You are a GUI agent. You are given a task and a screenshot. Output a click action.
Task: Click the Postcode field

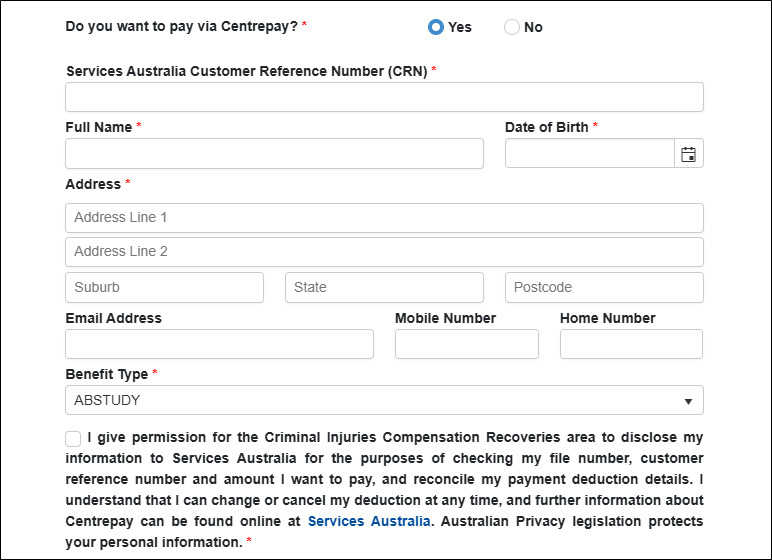(604, 287)
